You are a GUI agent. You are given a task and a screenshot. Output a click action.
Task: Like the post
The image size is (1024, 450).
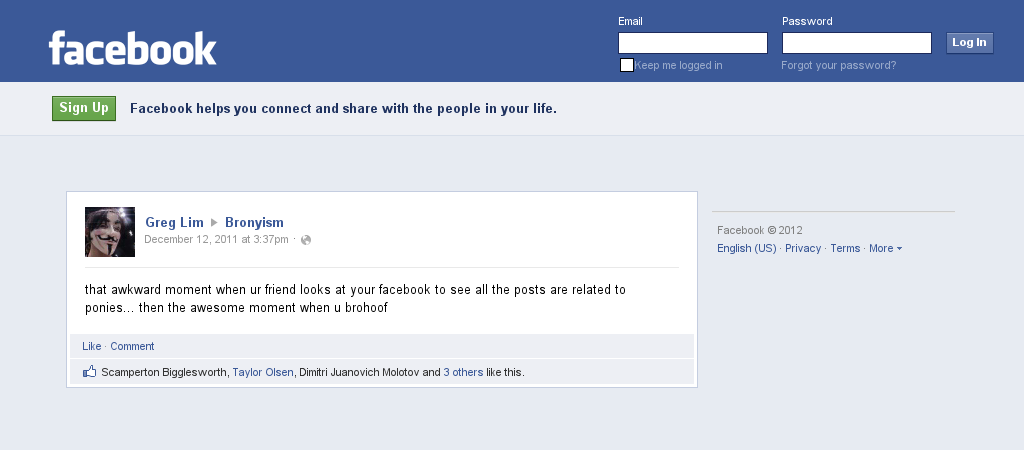92,346
